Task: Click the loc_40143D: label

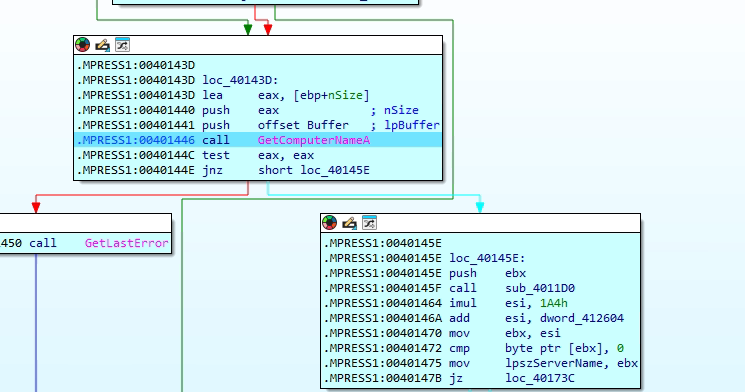Action: [240, 80]
